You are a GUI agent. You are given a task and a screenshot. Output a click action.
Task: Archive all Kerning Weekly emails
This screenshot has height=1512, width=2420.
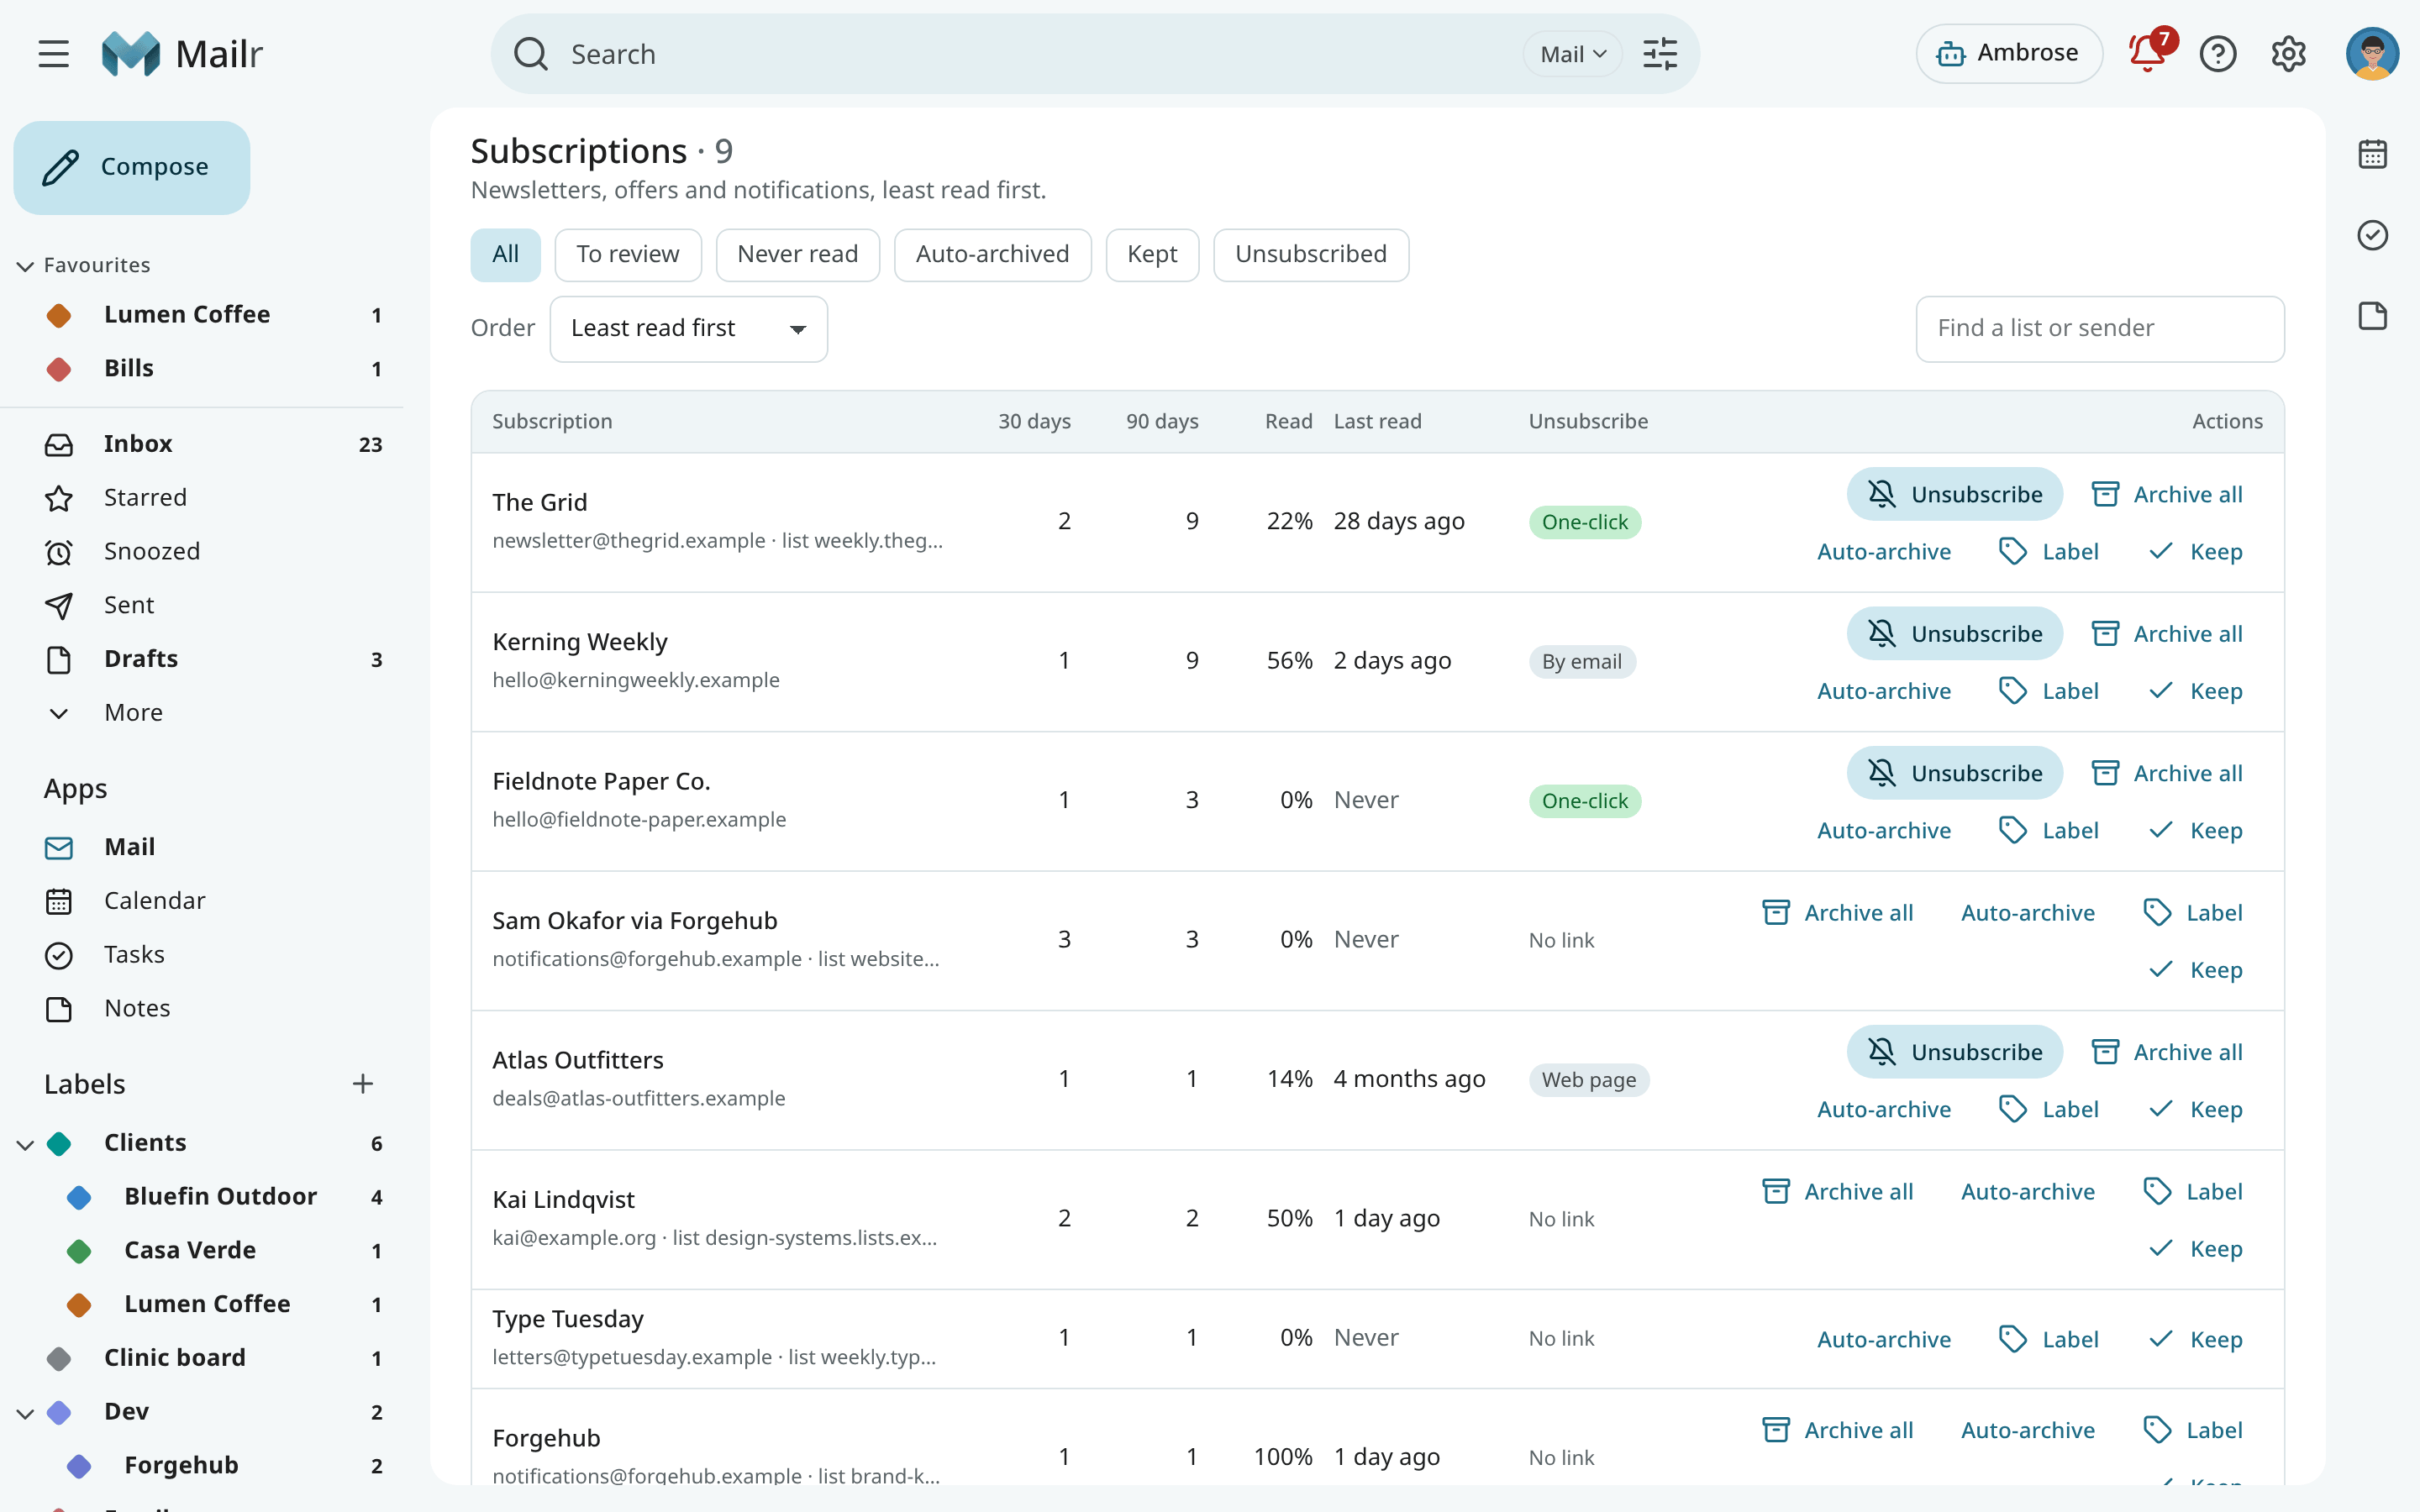pyautogui.click(x=2166, y=634)
